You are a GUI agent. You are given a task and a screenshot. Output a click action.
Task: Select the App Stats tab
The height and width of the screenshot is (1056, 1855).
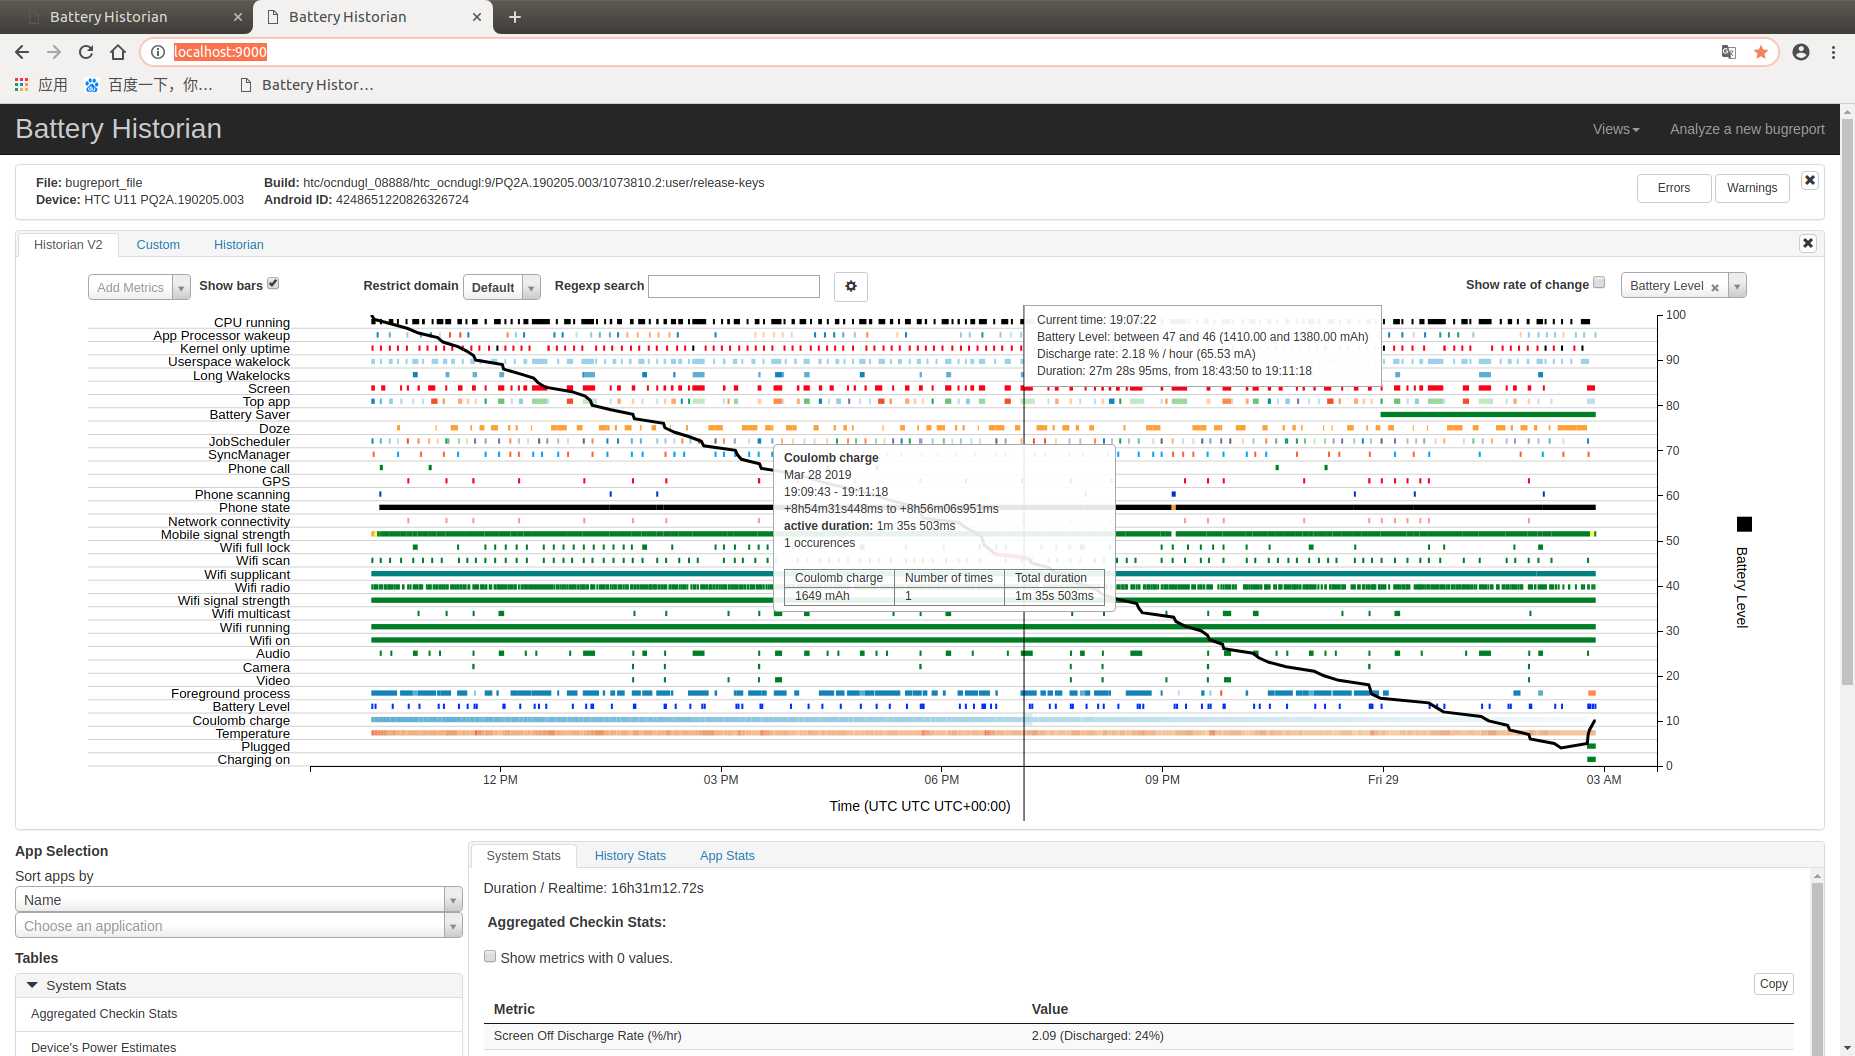[727, 856]
